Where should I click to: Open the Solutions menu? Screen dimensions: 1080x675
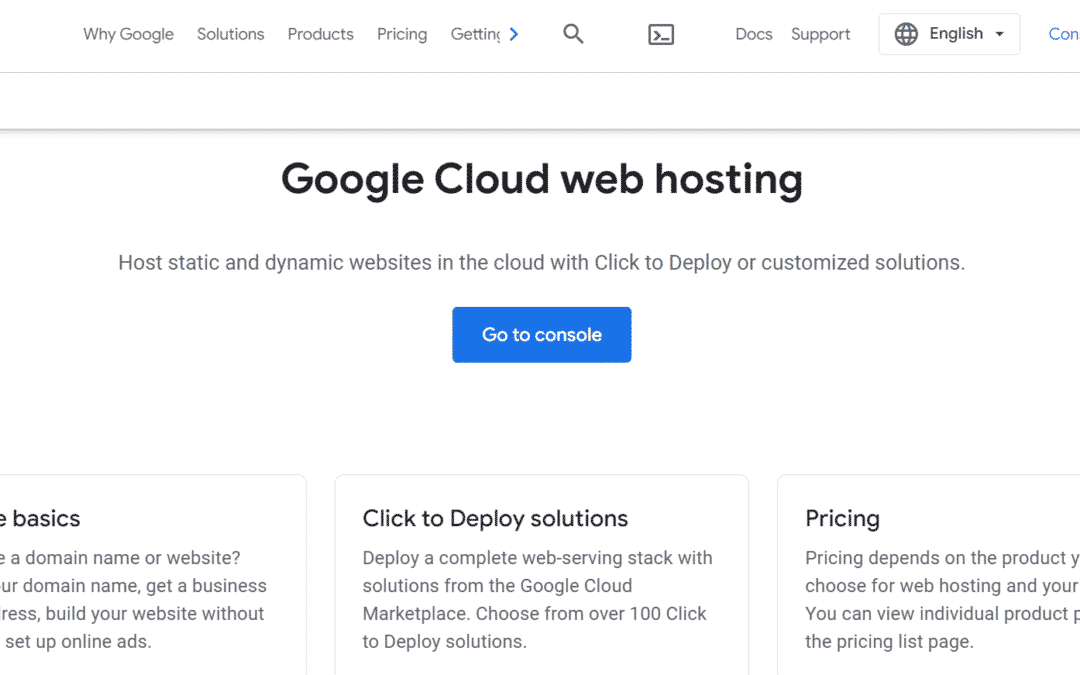230,34
